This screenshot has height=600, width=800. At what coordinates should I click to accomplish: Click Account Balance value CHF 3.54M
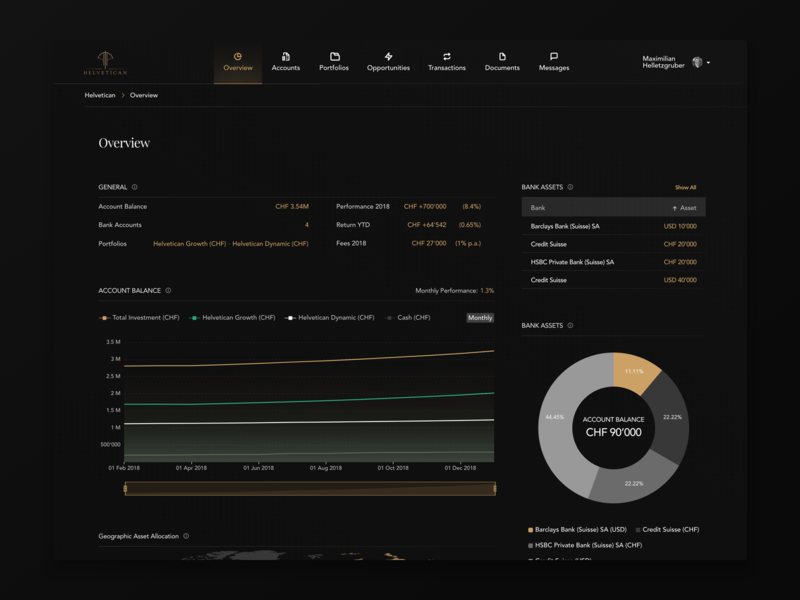[292, 207]
